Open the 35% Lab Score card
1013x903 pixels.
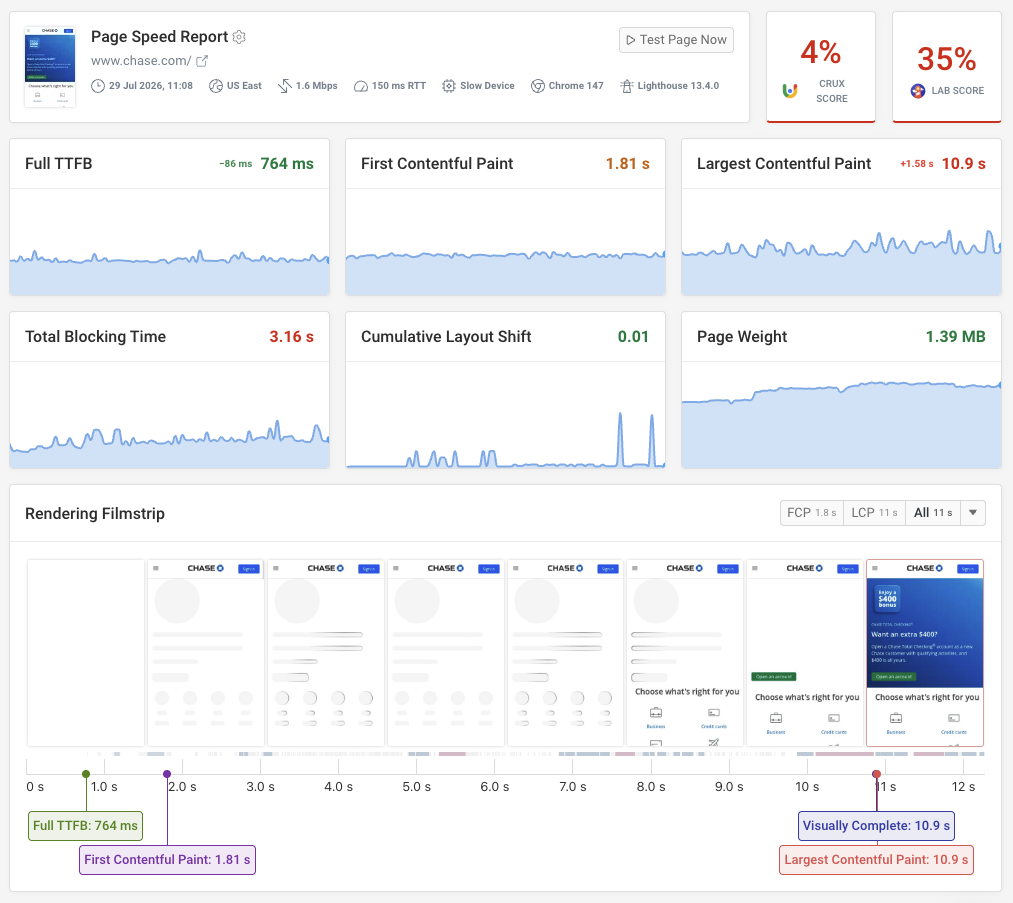pyautogui.click(x=946, y=67)
